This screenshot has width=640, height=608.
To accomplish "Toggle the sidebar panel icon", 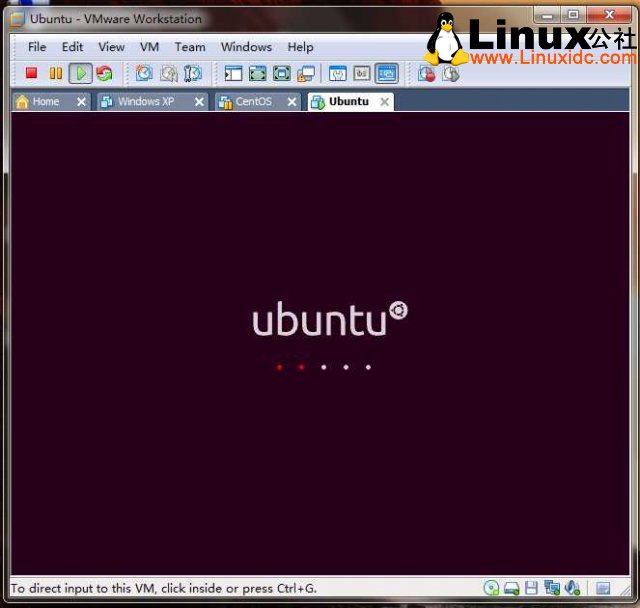I will [x=233, y=73].
